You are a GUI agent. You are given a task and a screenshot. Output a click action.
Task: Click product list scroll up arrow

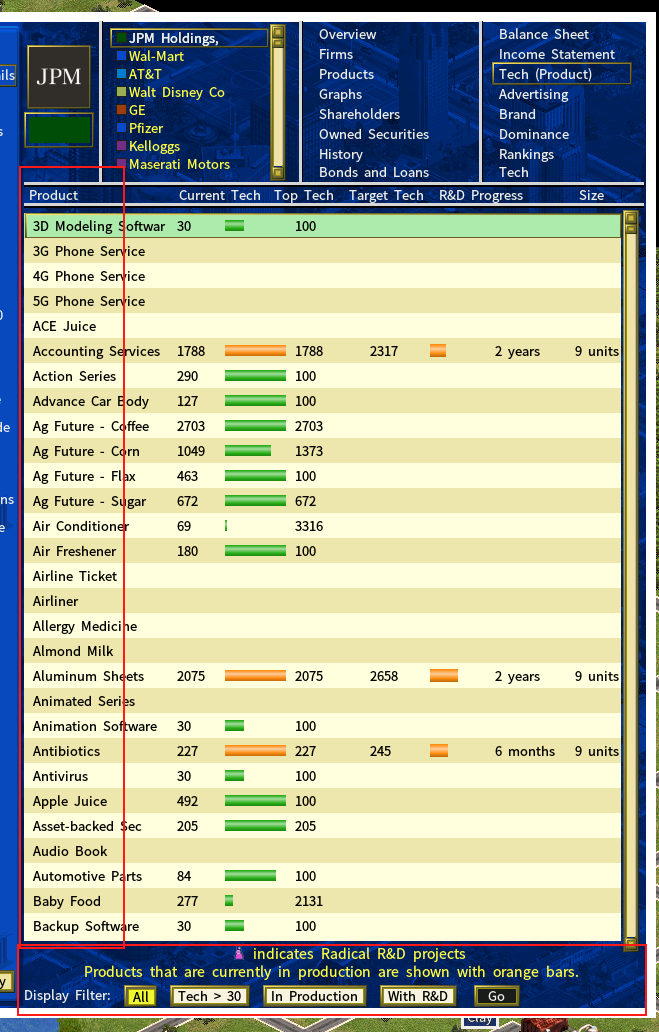point(631,218)
